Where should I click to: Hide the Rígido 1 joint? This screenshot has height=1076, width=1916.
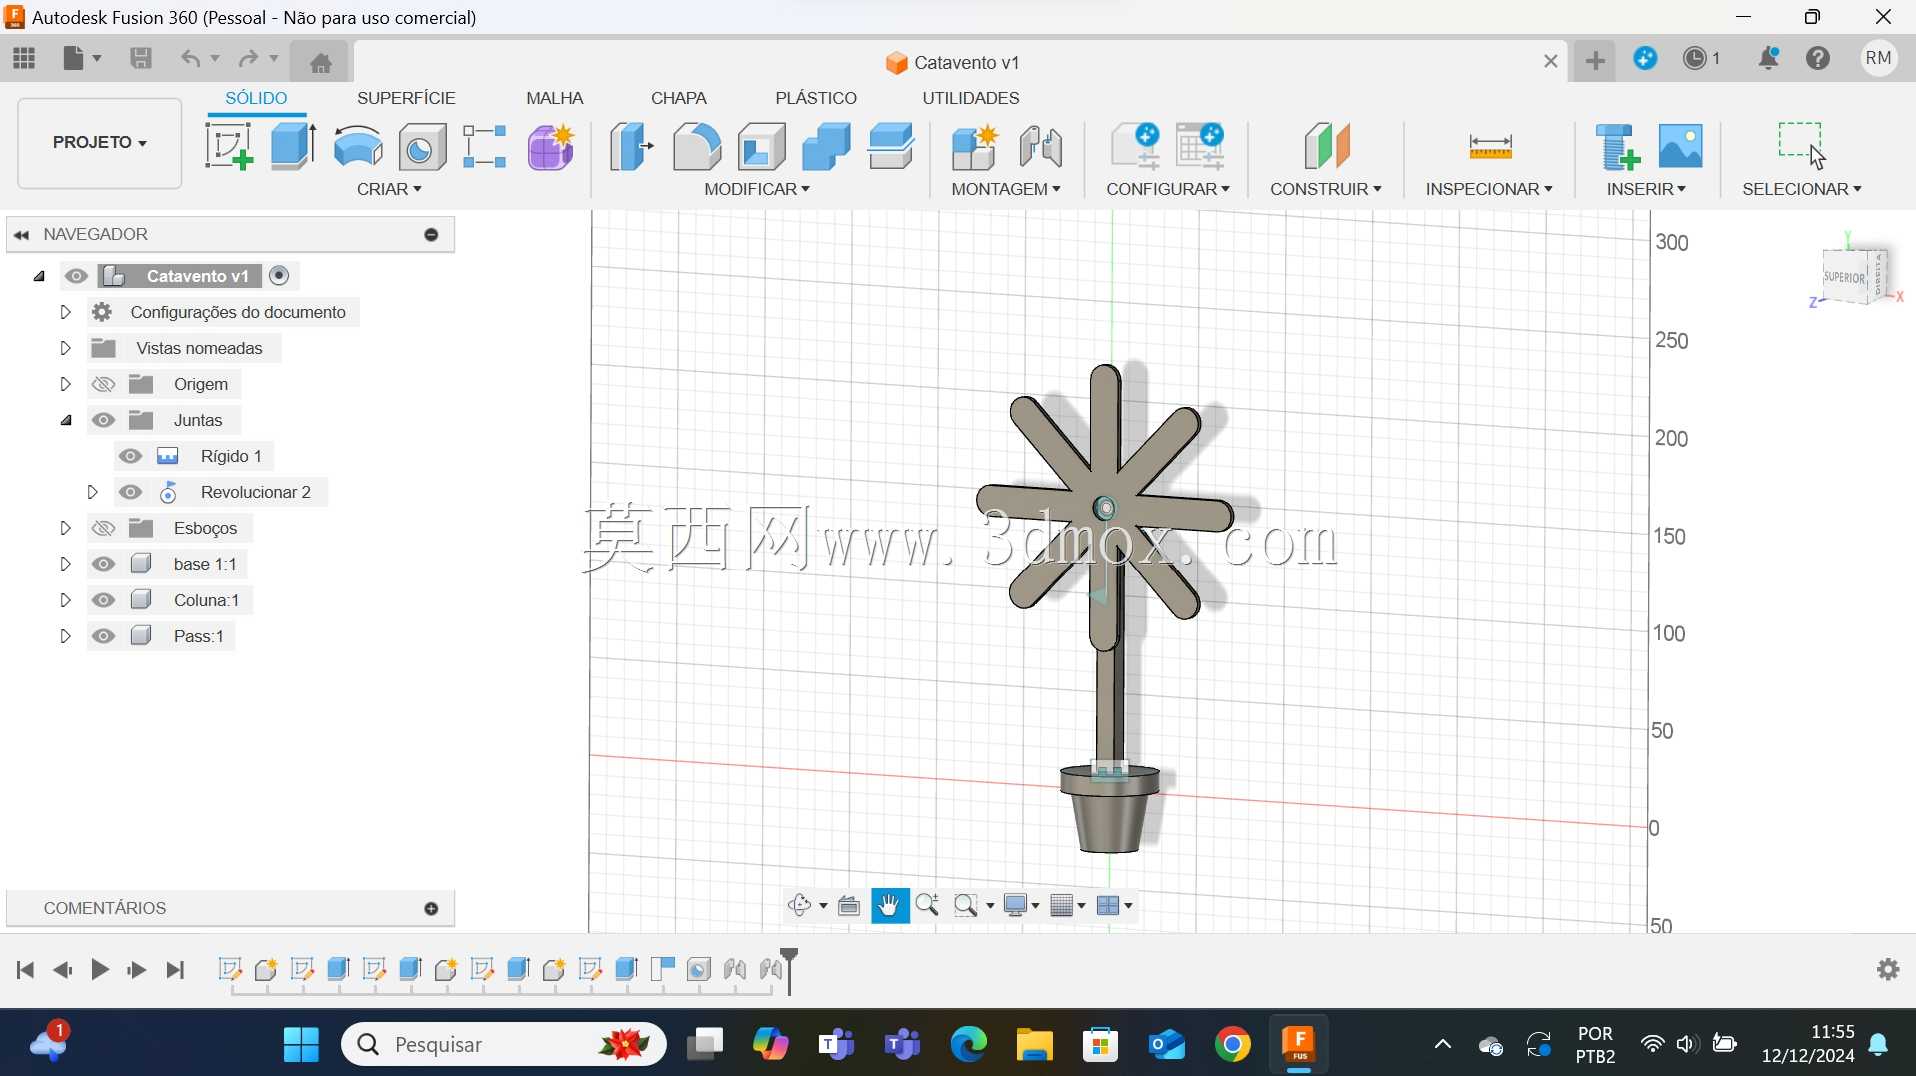coord(130,456)
